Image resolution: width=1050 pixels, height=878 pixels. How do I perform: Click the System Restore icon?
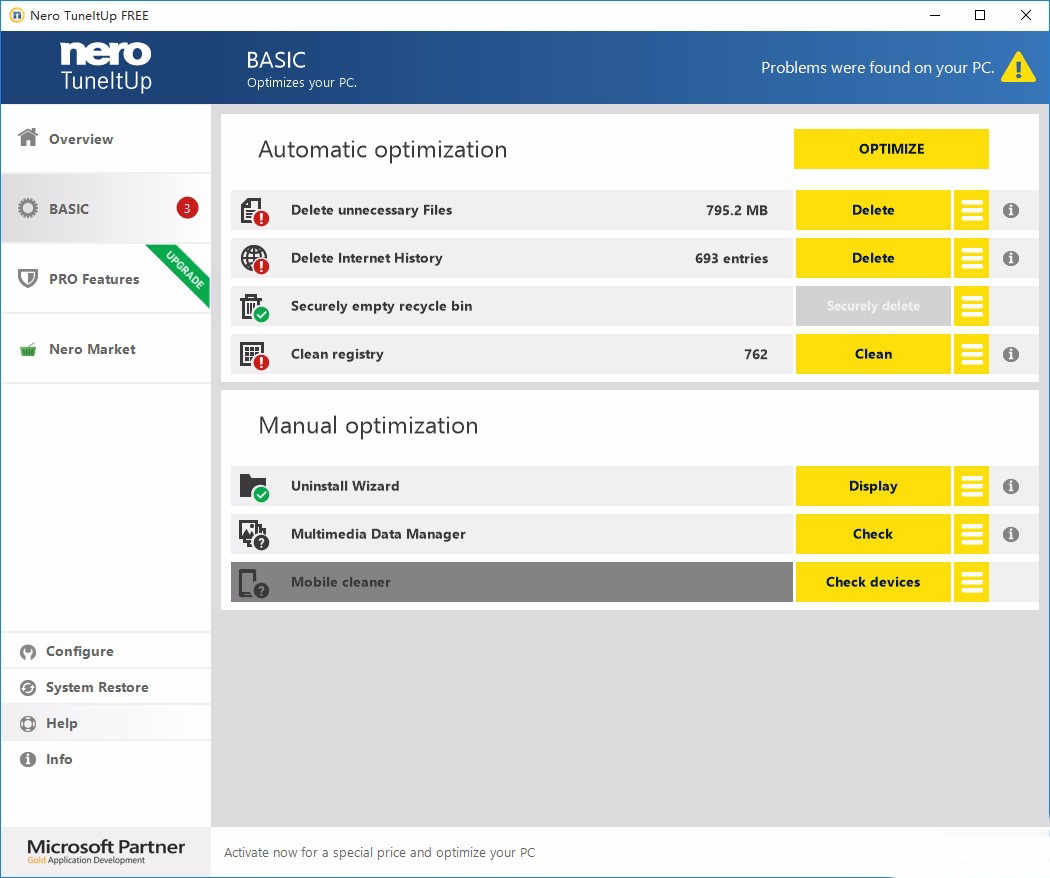(x=28, y=688)
